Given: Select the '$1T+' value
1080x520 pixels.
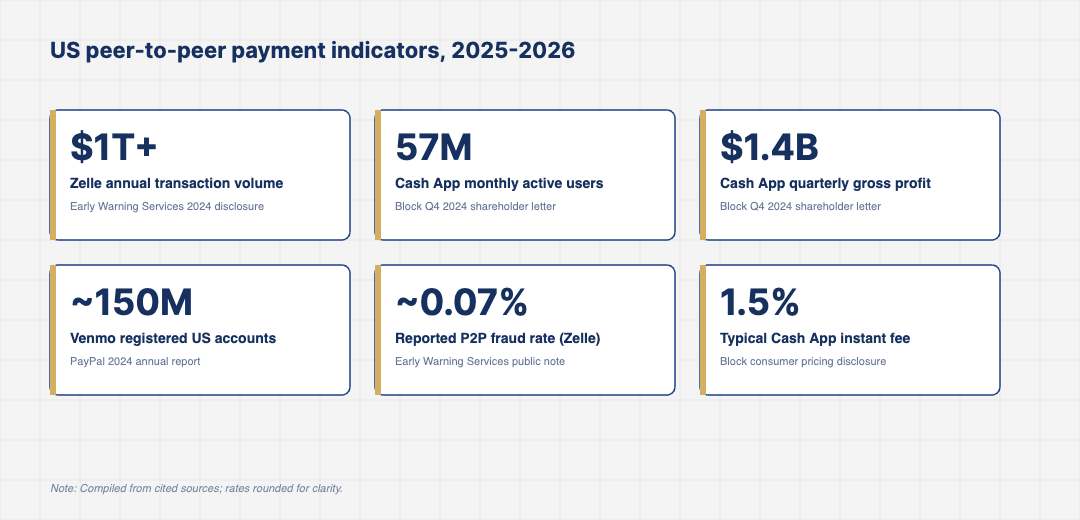Looking at the screenshot, I should [114, 147].
